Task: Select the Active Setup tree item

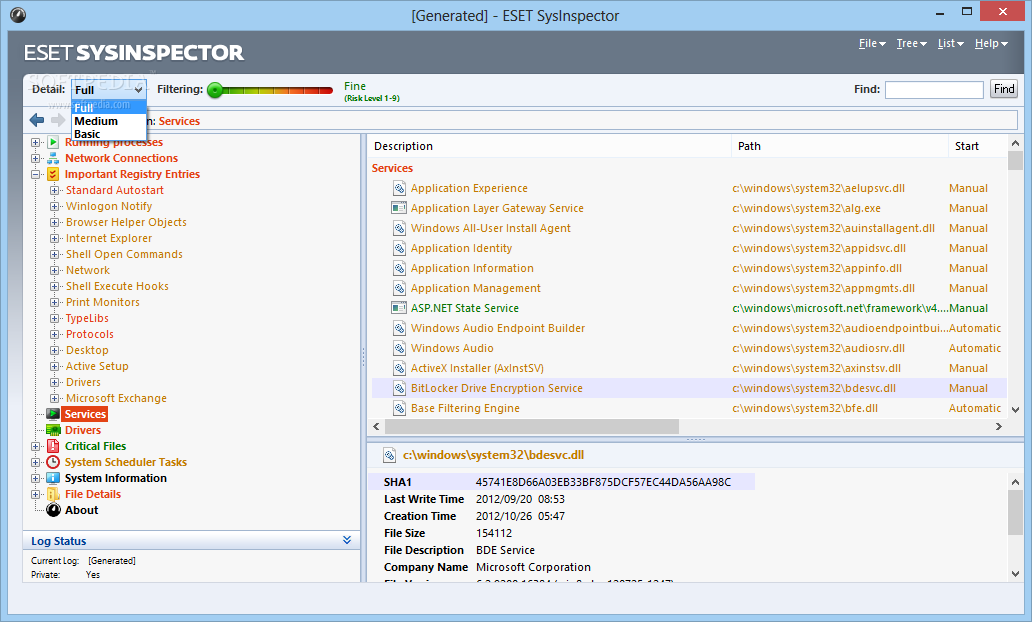Action: pos(97,366)
